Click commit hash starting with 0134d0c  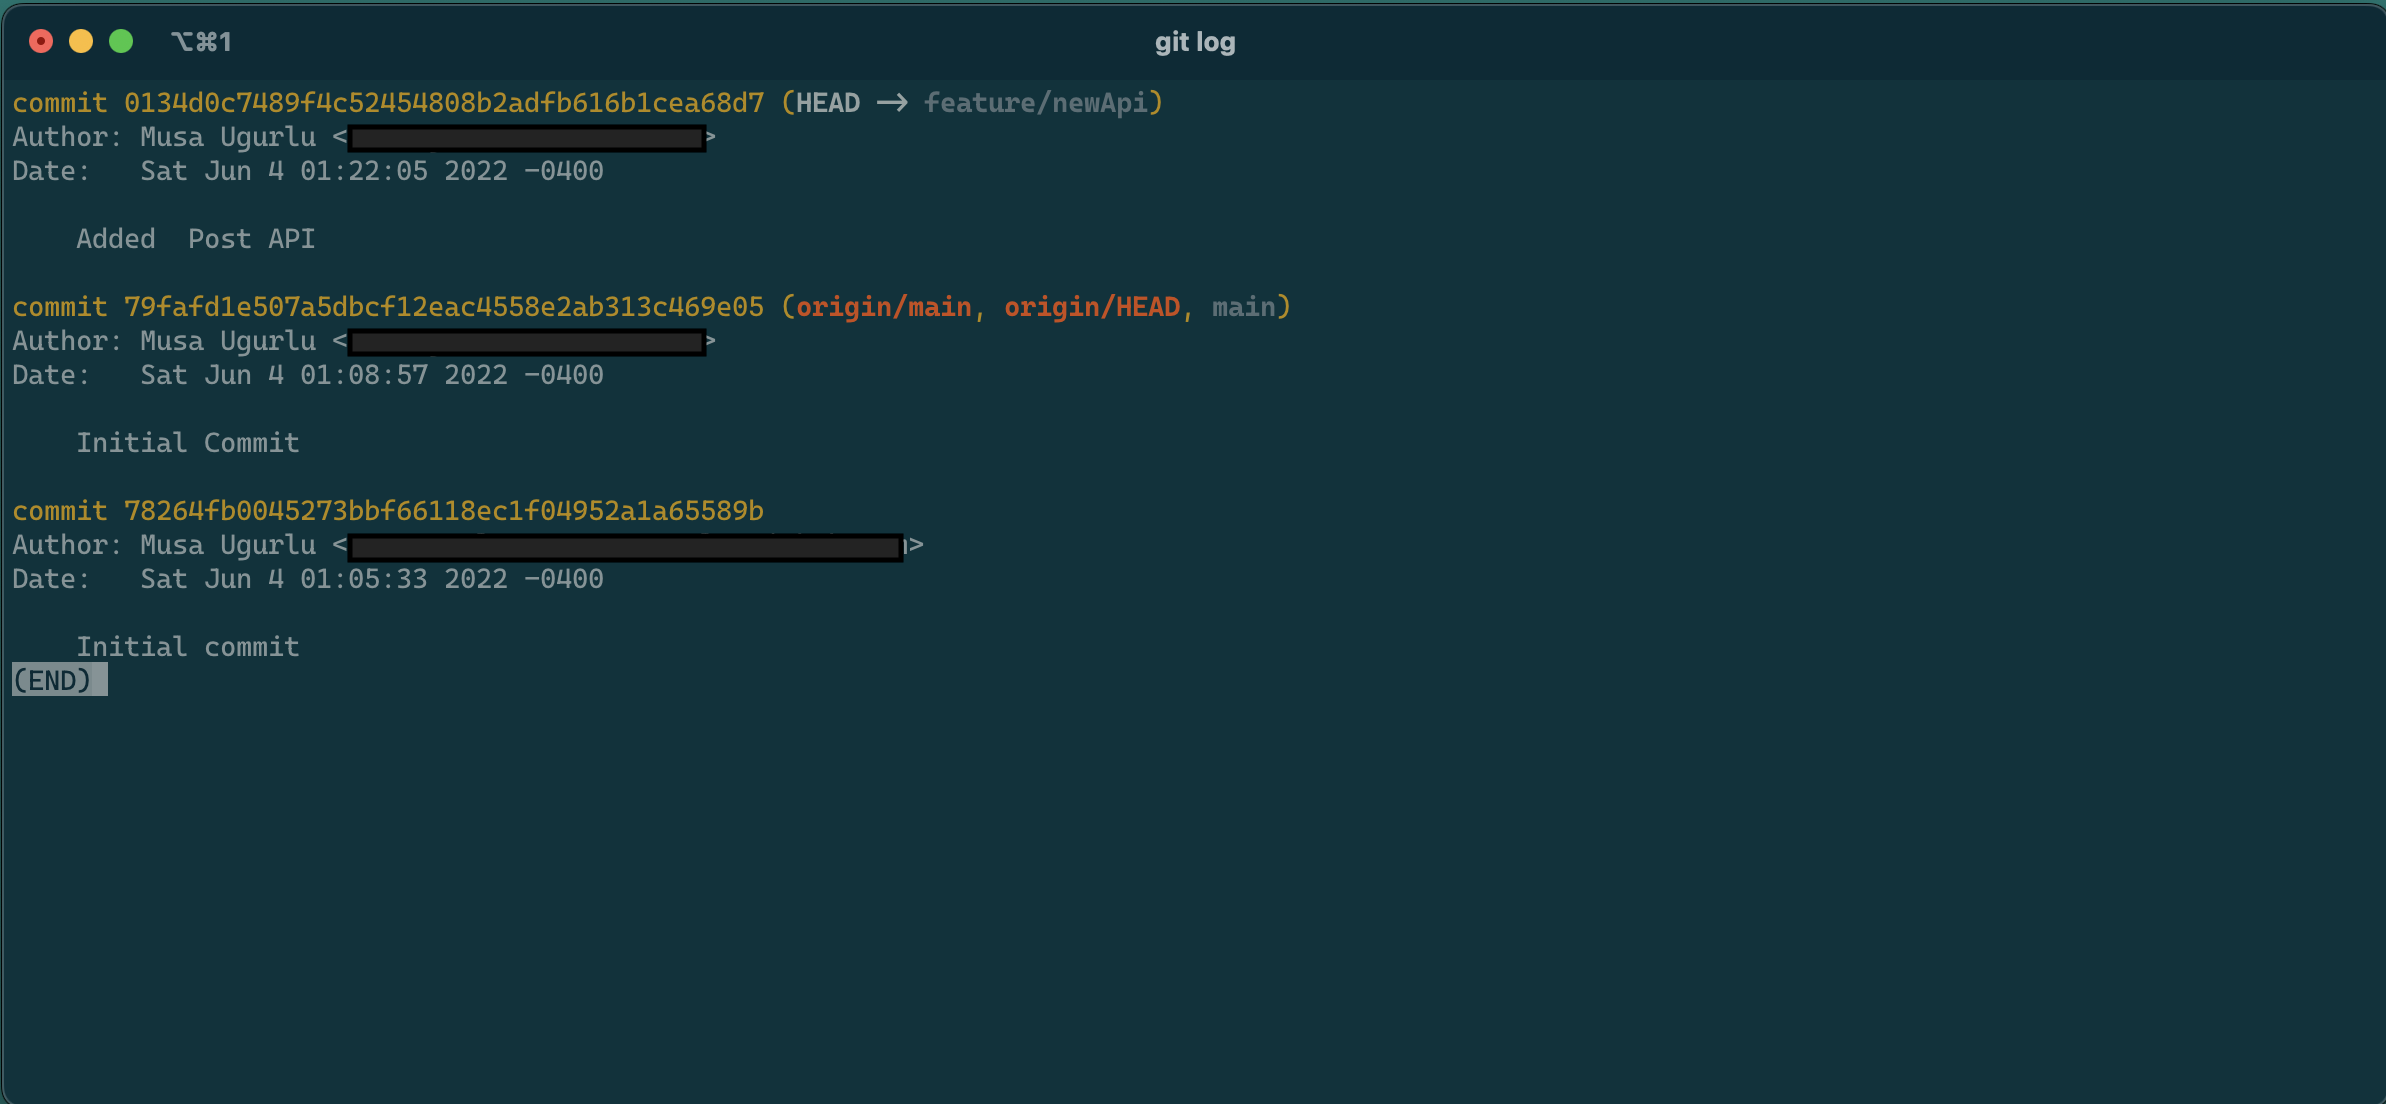click(x=443, y=103)
